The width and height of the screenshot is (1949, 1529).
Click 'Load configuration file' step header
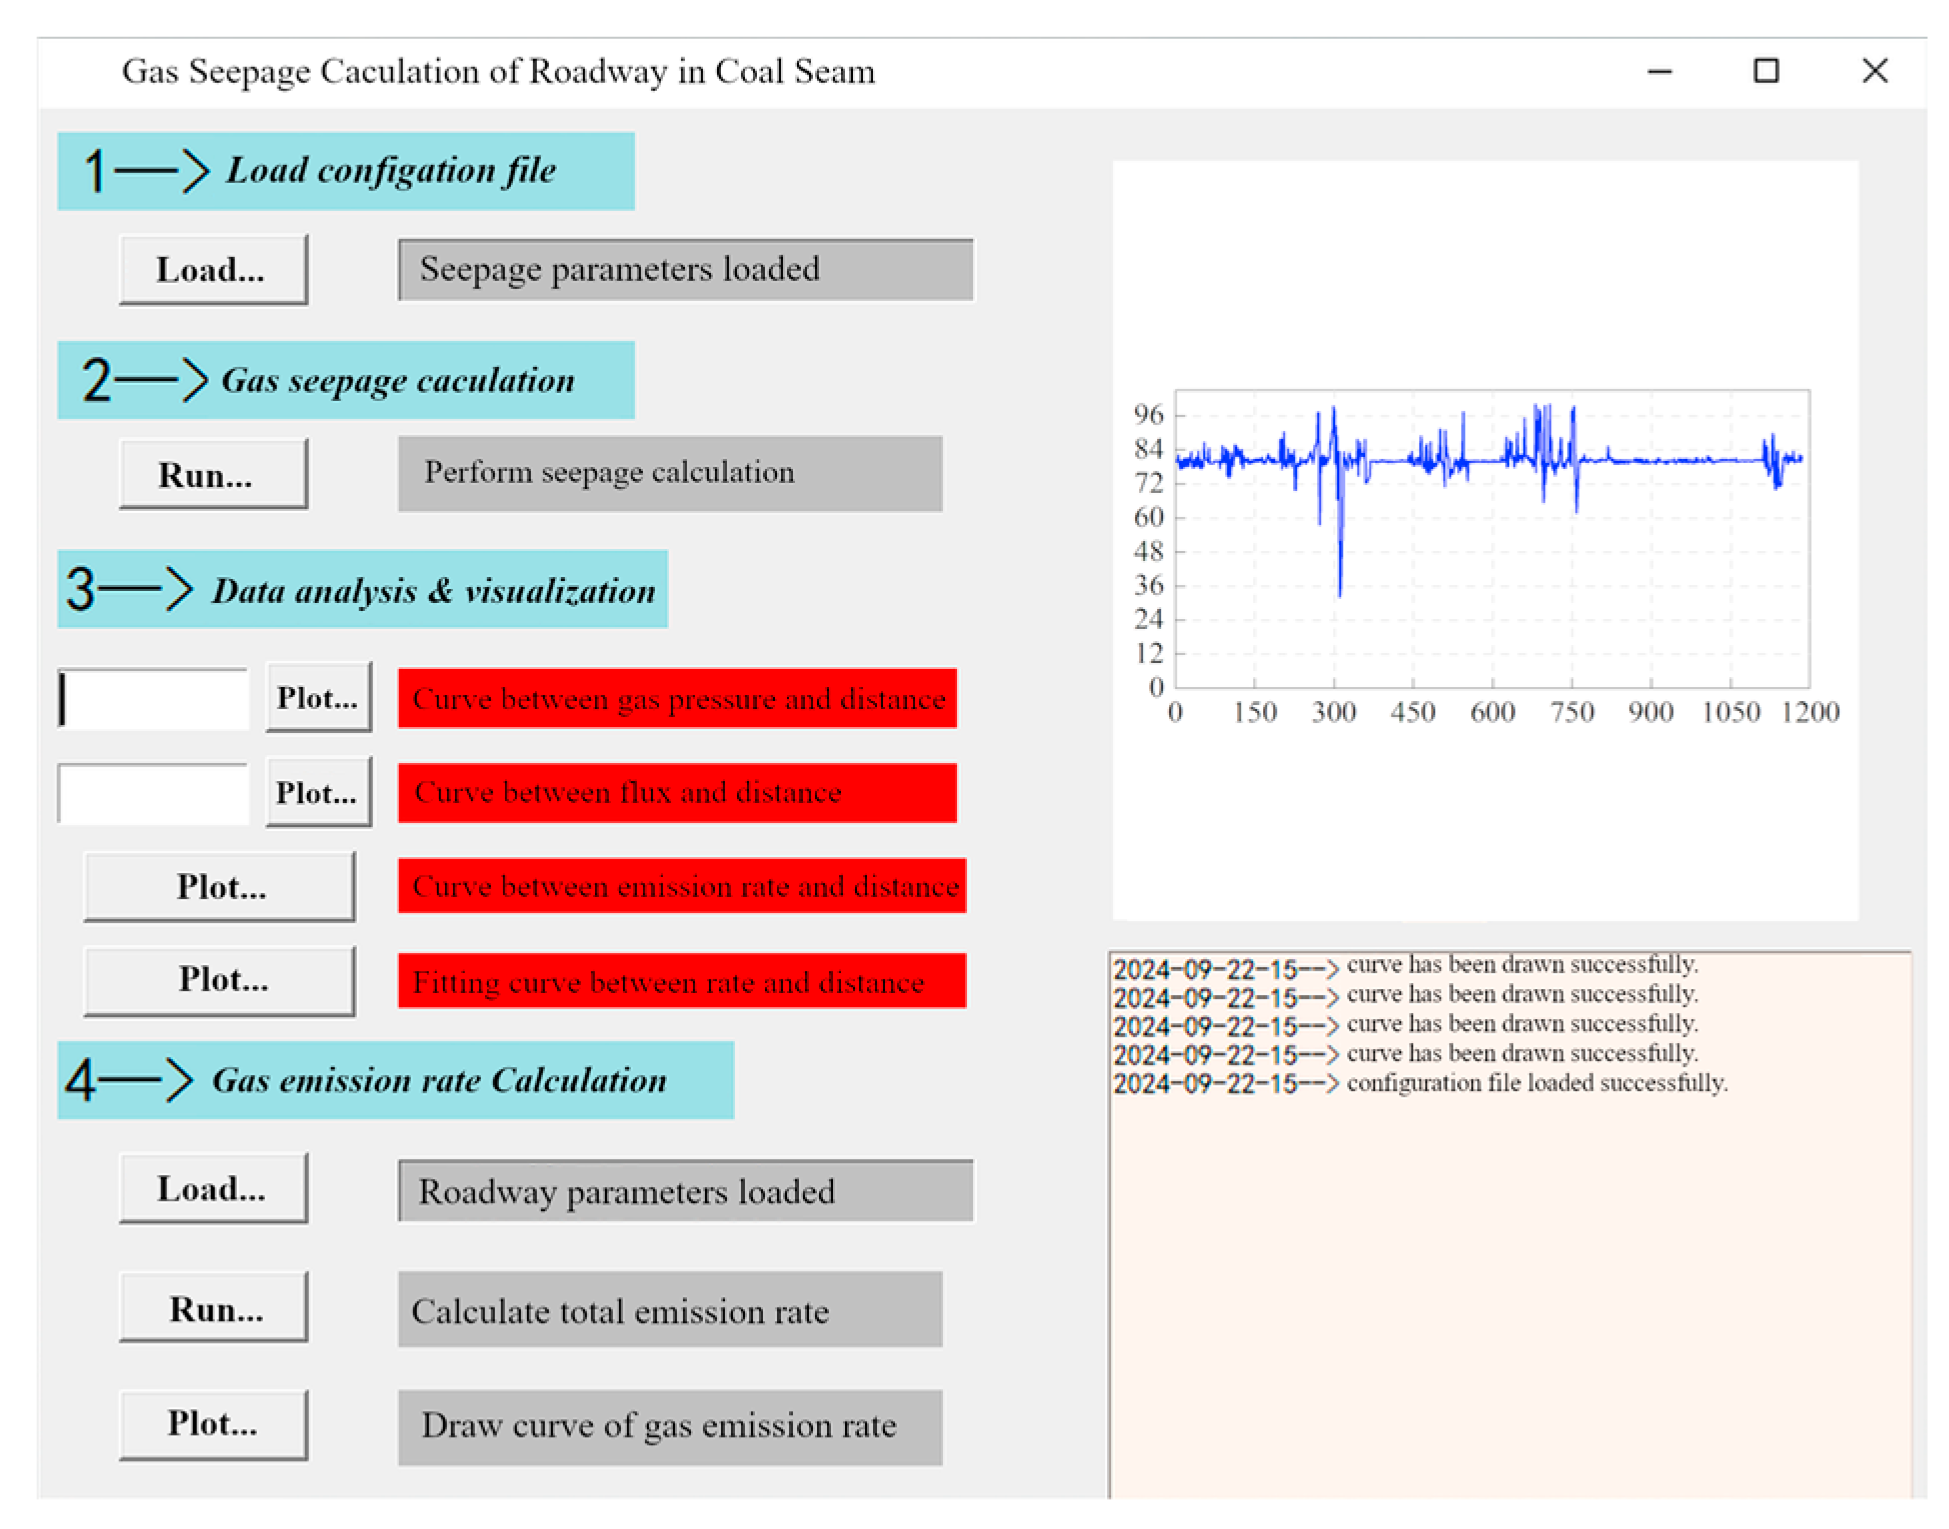345,171
